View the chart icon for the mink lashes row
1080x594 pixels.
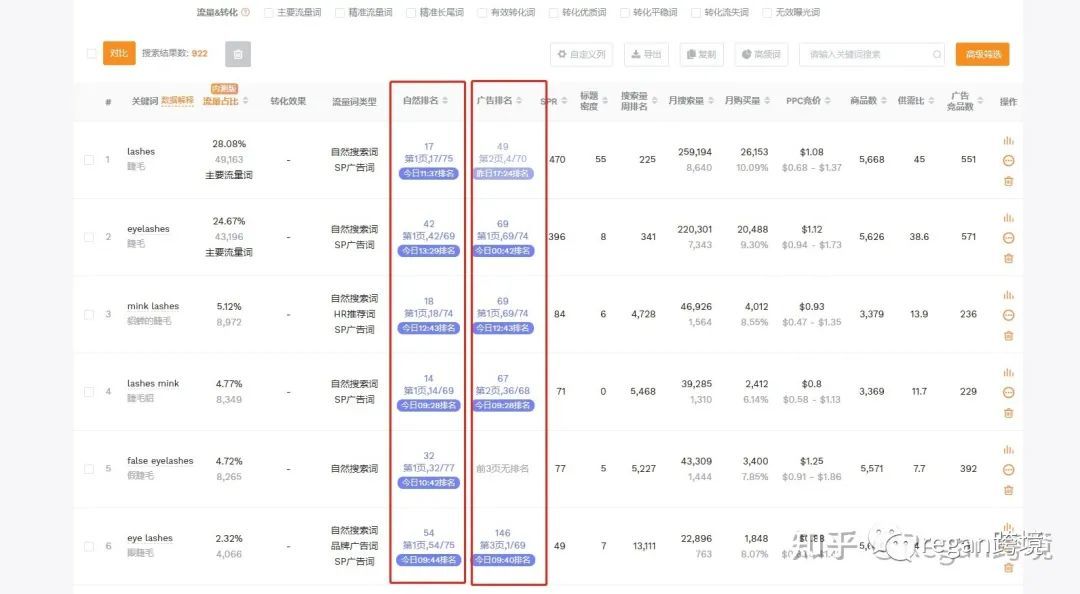click(x=1008, y=295)
